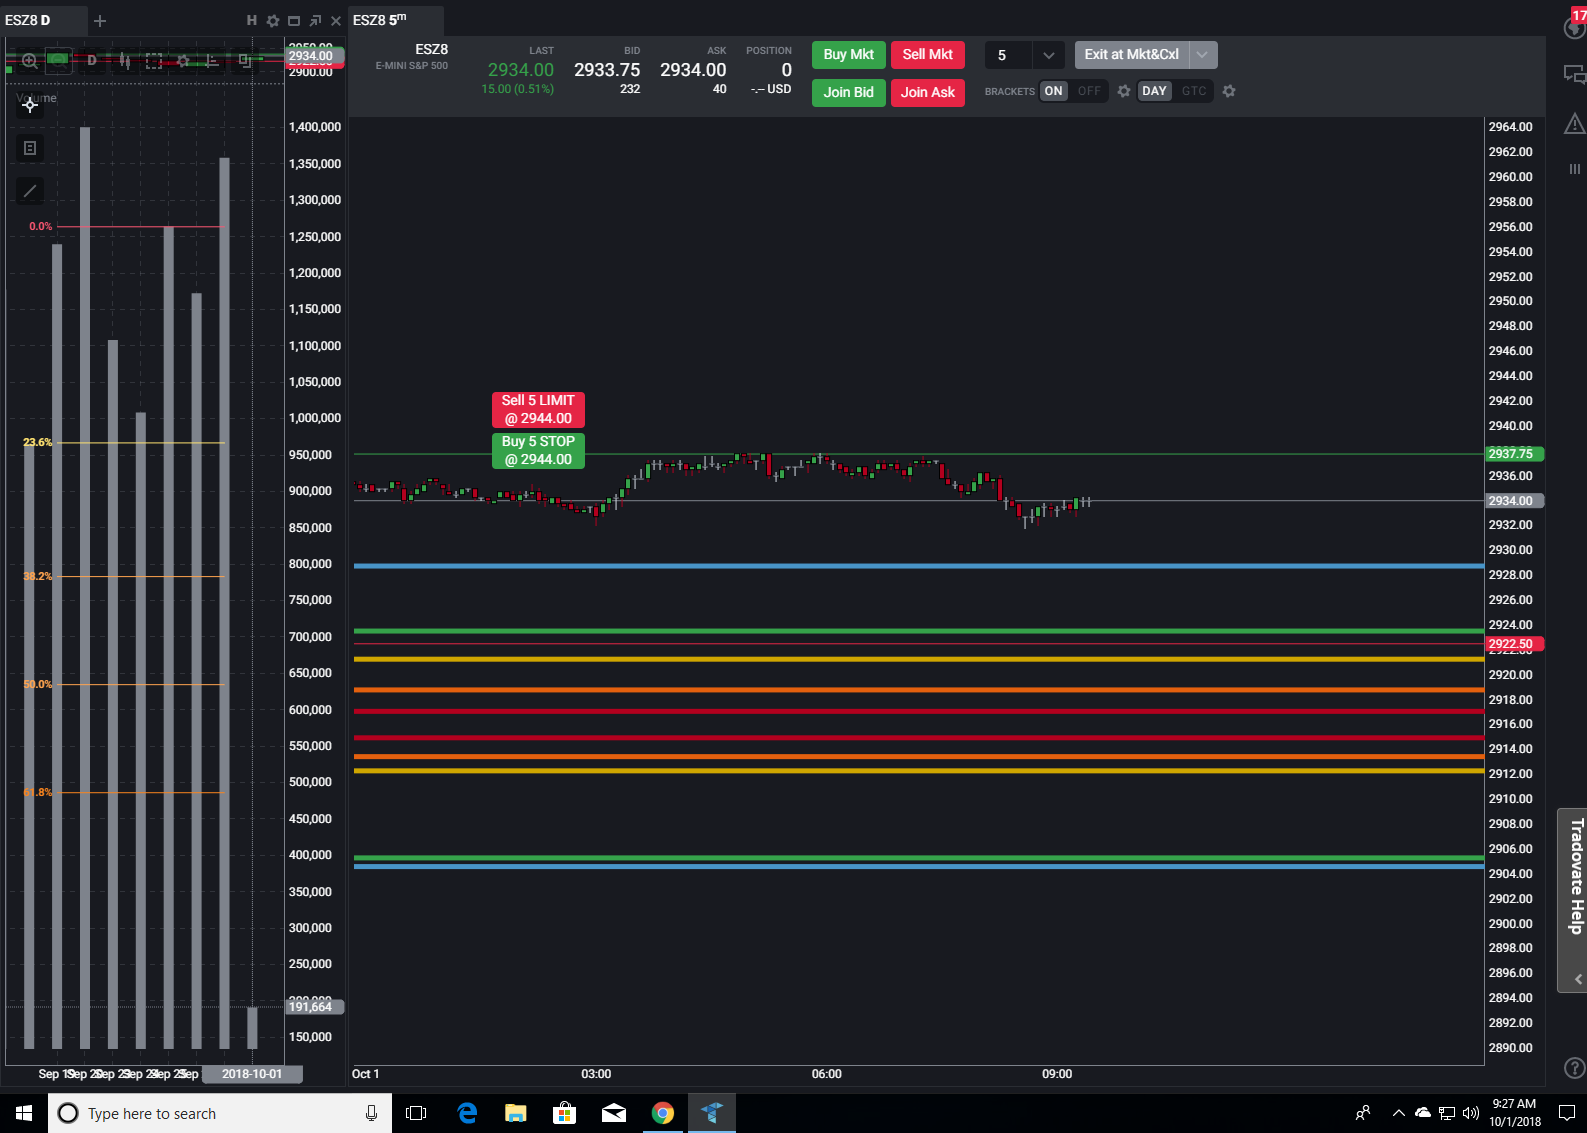Open time-in-force settings gear icon
The image size is (1587, 1133).
coord(1229,91)
